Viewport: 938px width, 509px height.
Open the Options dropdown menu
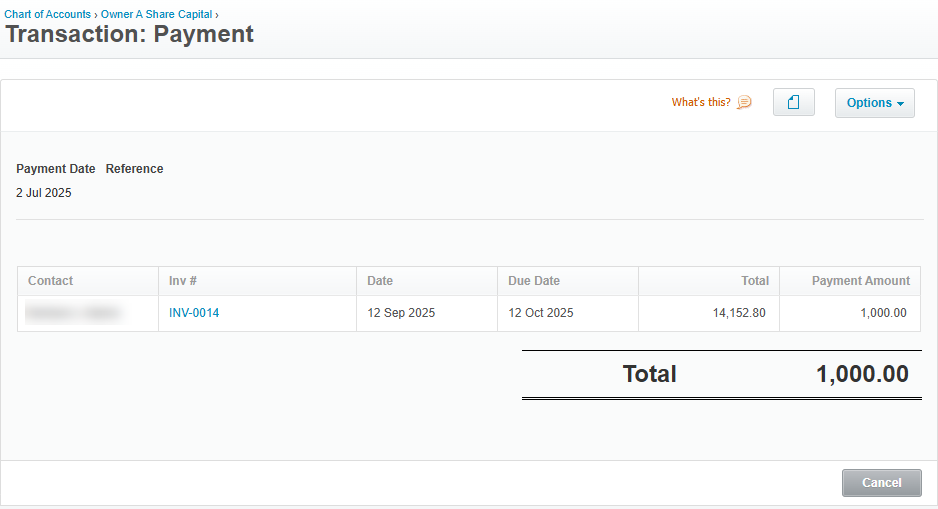(x=874, y=103)
